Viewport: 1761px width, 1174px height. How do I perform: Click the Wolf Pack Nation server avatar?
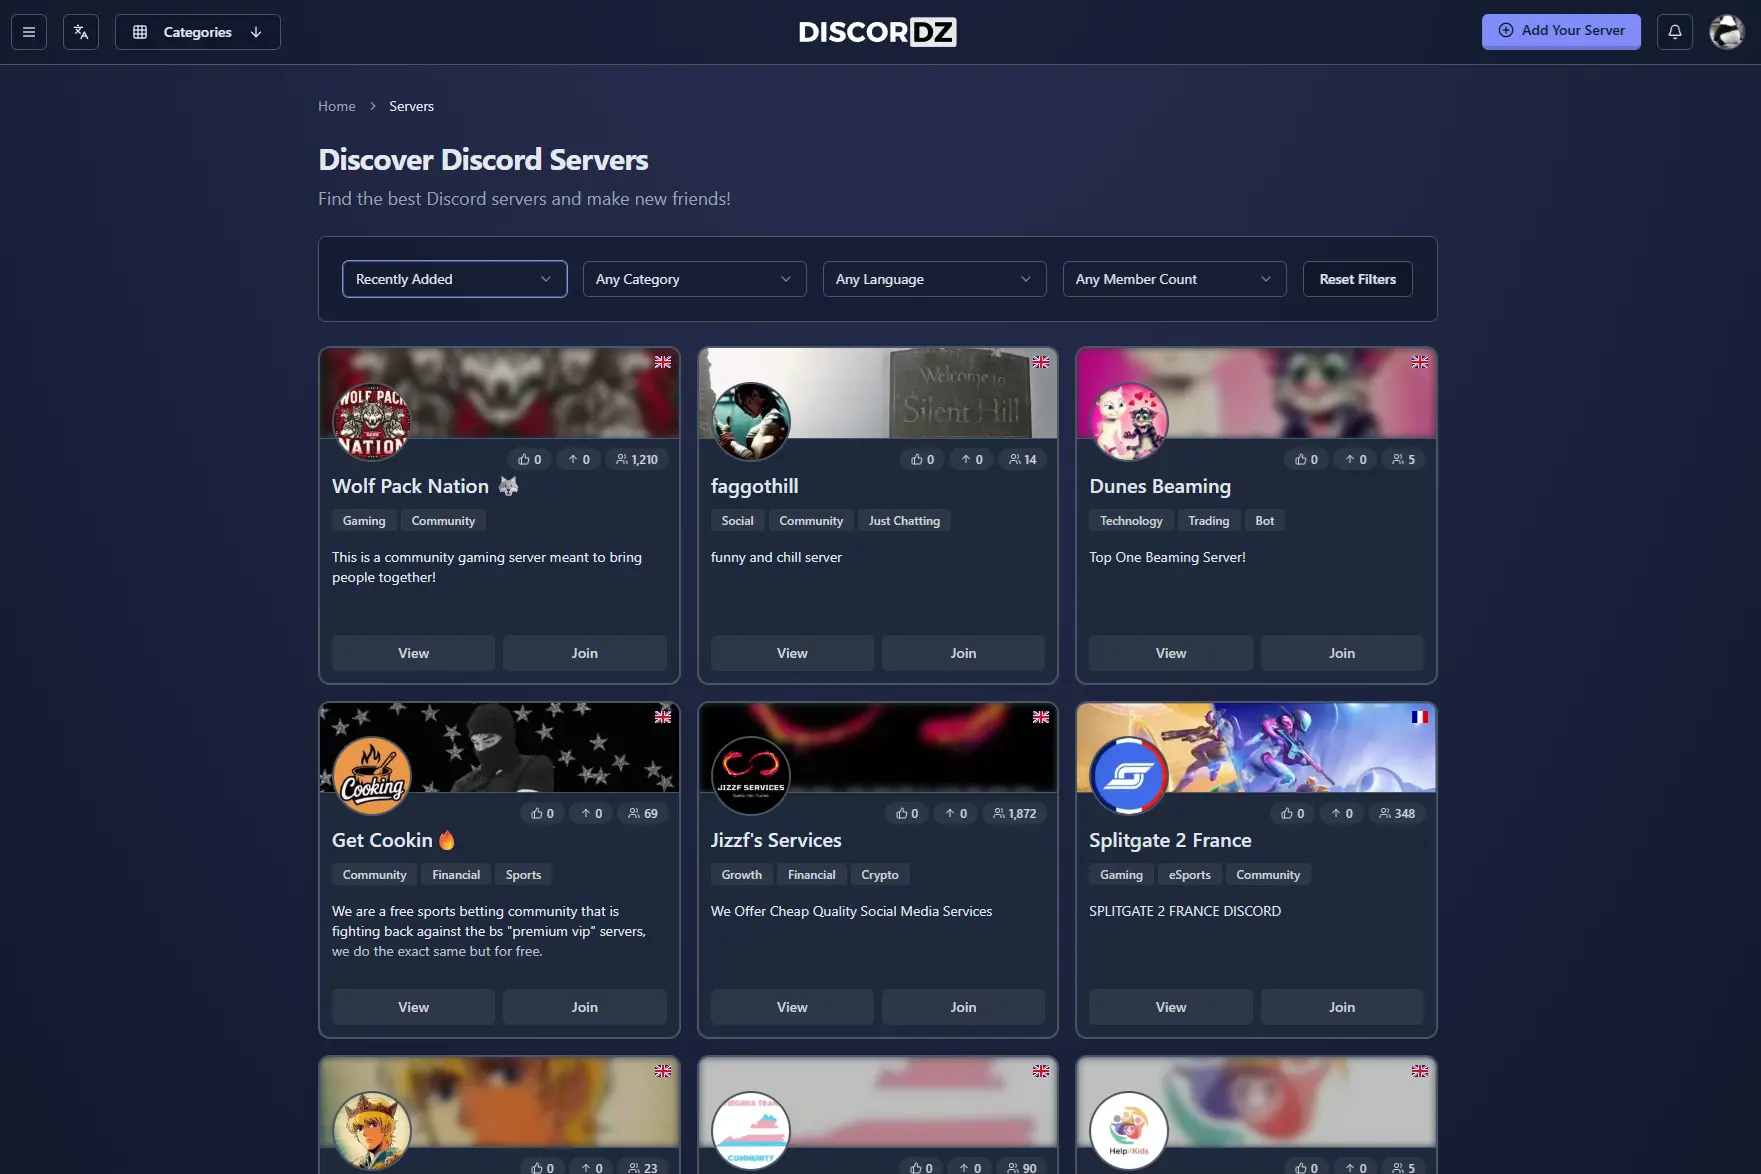point(372,422)
